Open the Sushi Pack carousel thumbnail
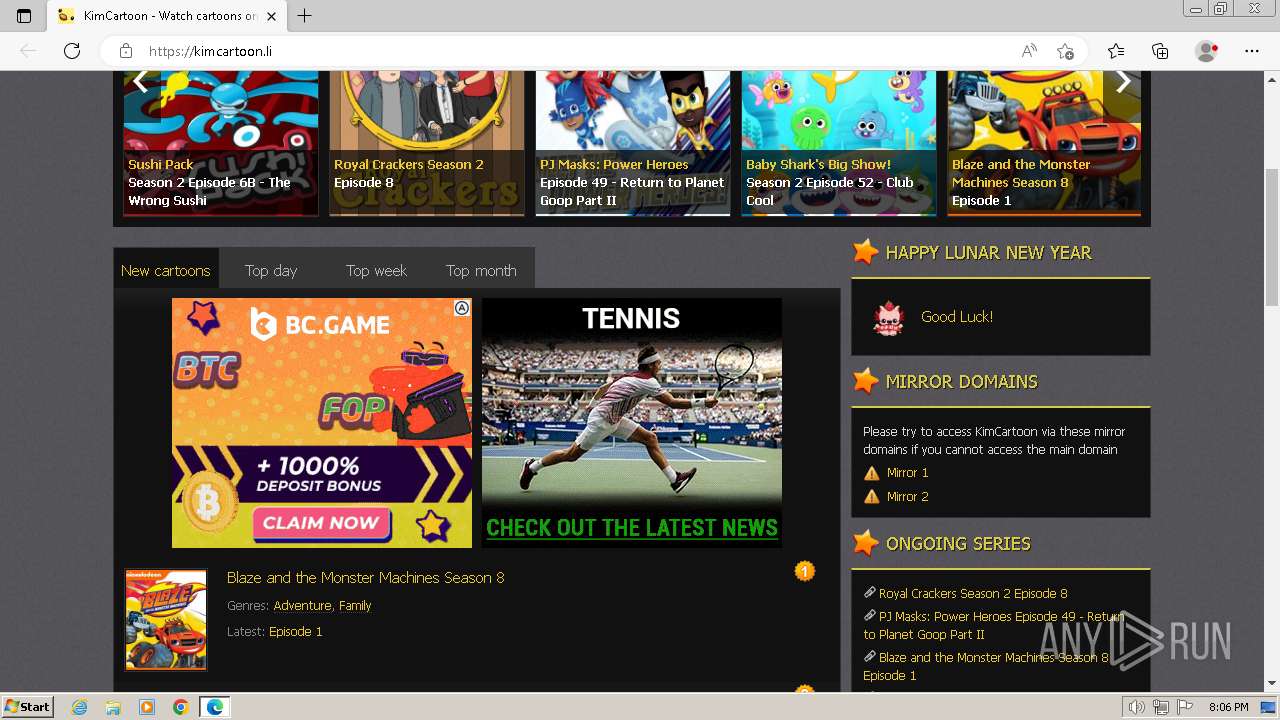The width and height of the screenshot is (1280, 720). coord(220,143)
